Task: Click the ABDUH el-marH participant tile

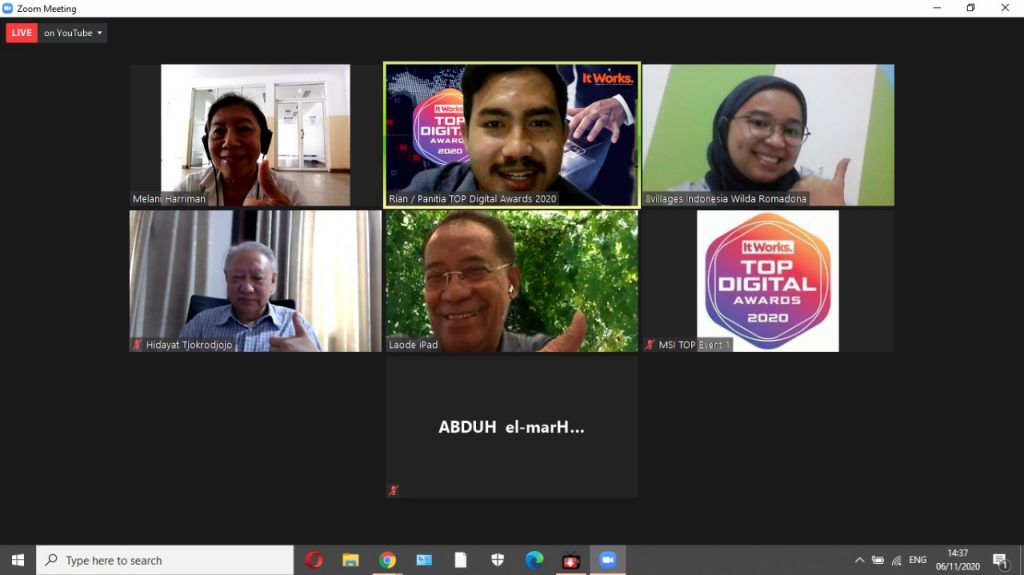Action: pyautogui.click(x=511, y=427)
